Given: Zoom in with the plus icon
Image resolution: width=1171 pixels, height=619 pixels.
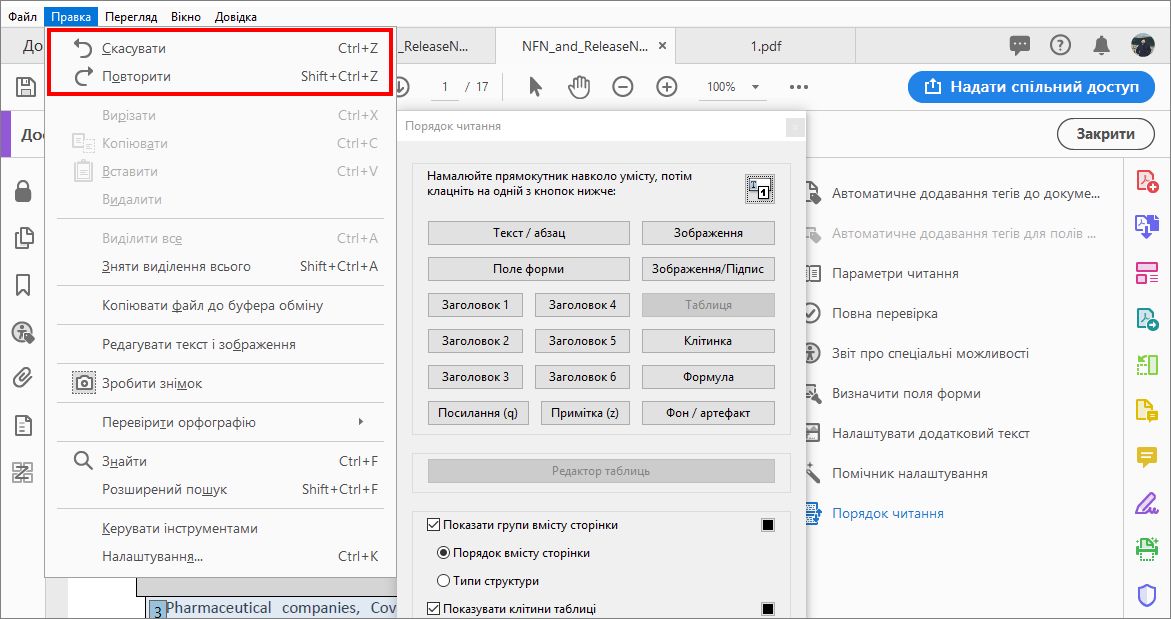Looking at the screenshot, I should pyautogui.click(x=666, y=87).
